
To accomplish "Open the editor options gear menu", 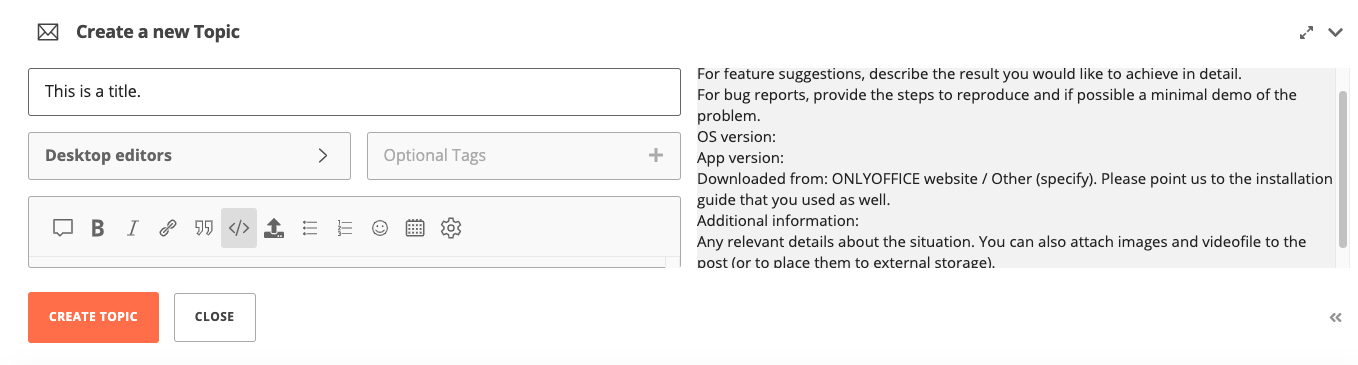I will pos(451,228).
